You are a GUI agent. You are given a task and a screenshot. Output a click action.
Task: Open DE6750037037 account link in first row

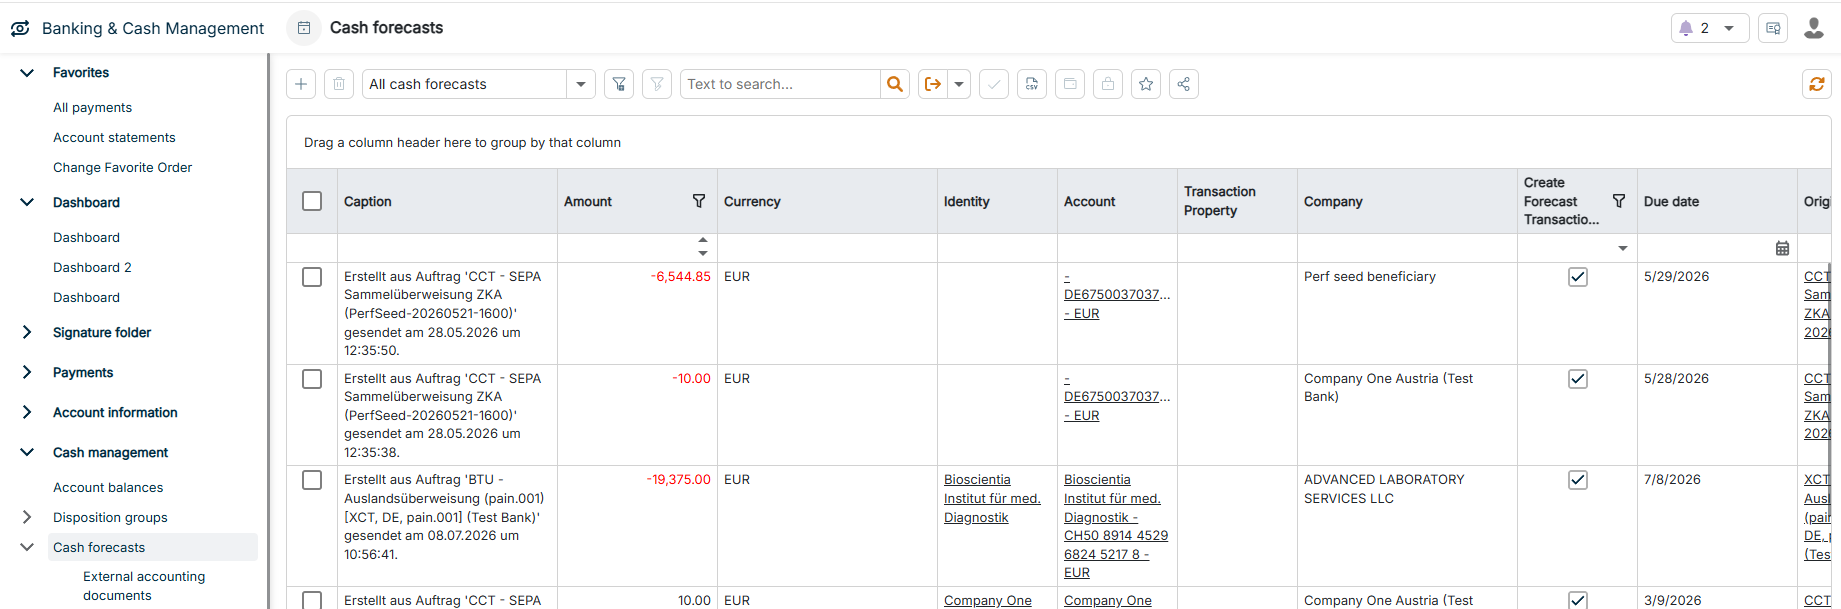[1117, 295]
